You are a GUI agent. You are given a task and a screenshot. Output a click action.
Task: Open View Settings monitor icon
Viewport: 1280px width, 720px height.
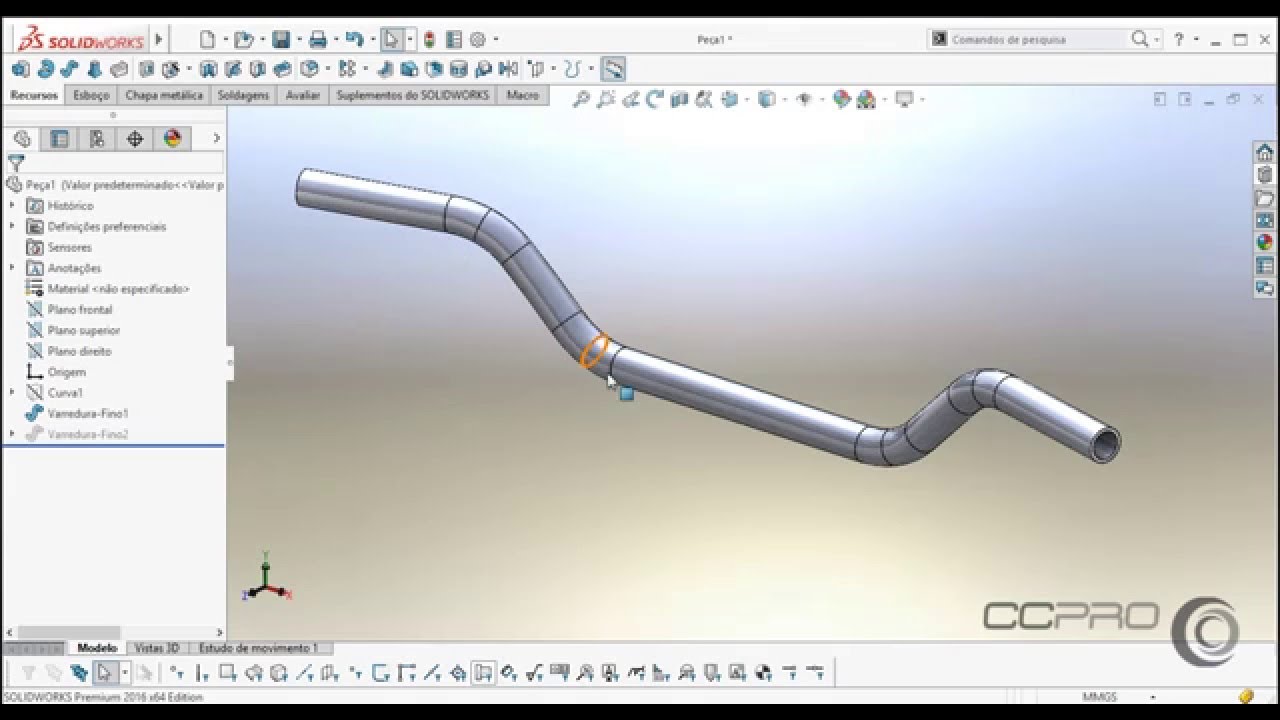pos(904,99)
